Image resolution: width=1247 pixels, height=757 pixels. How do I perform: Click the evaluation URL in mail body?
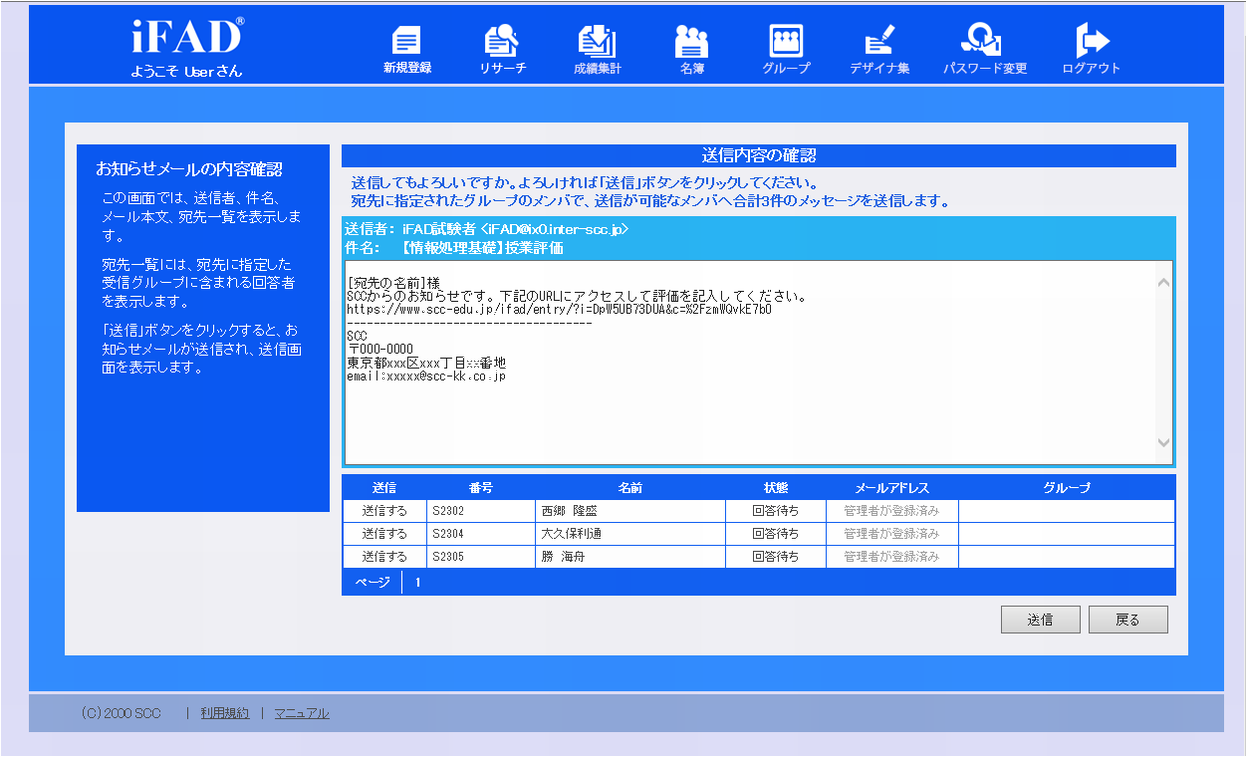coord(559,310)
